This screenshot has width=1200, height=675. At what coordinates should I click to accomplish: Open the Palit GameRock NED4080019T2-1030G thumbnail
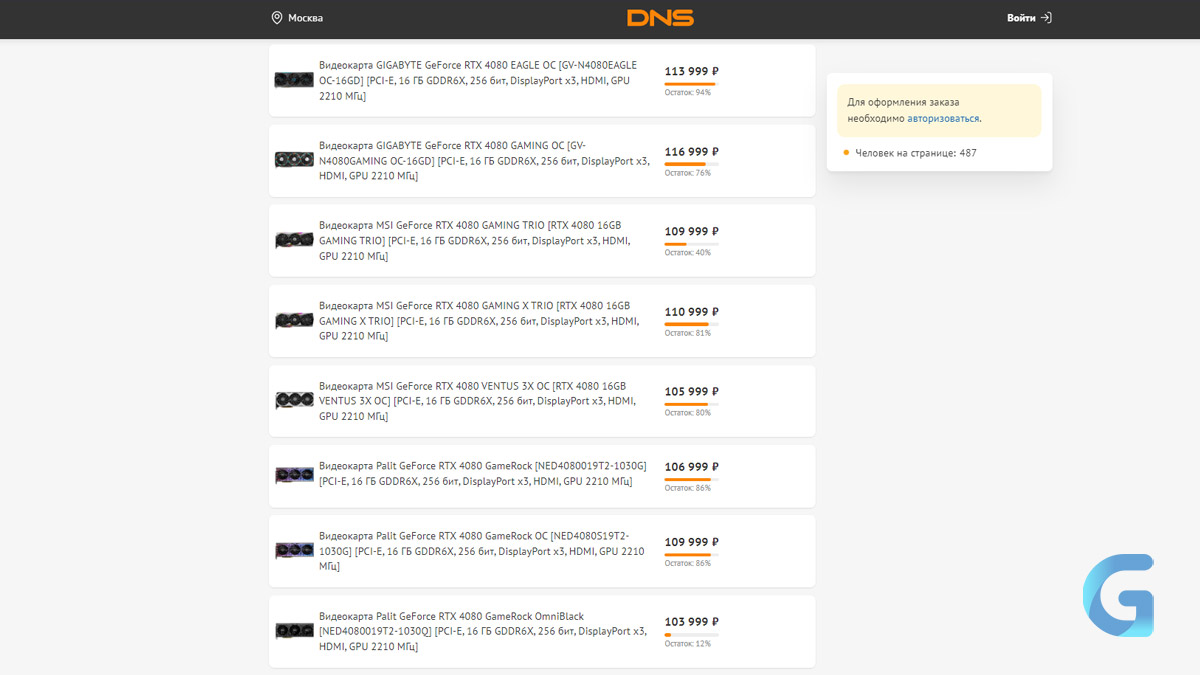(294, 475)
